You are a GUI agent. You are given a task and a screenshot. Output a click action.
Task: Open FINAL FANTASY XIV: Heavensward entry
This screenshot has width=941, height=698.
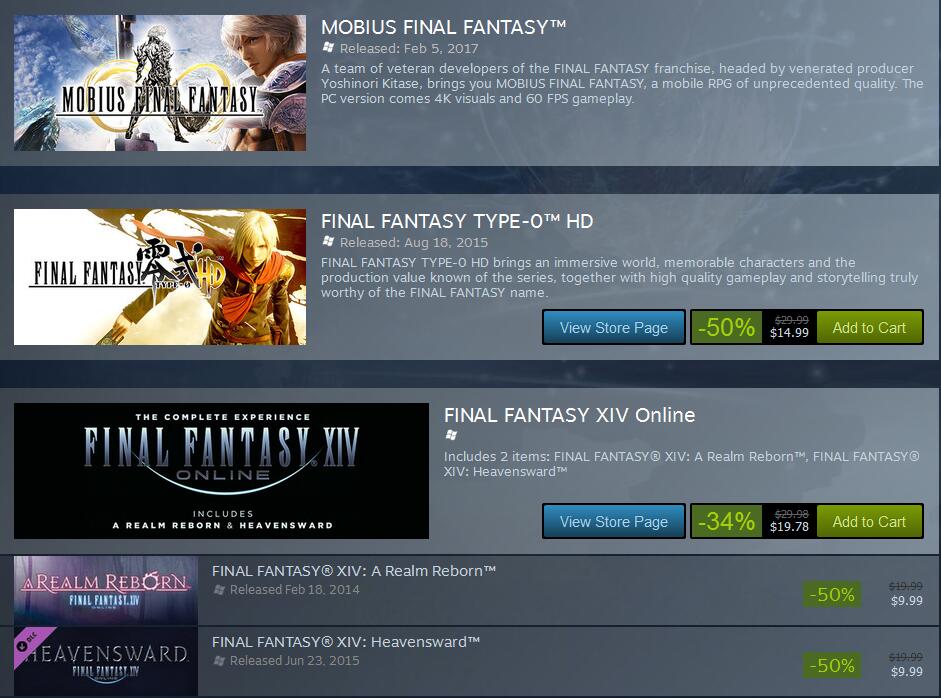(346, 642)
